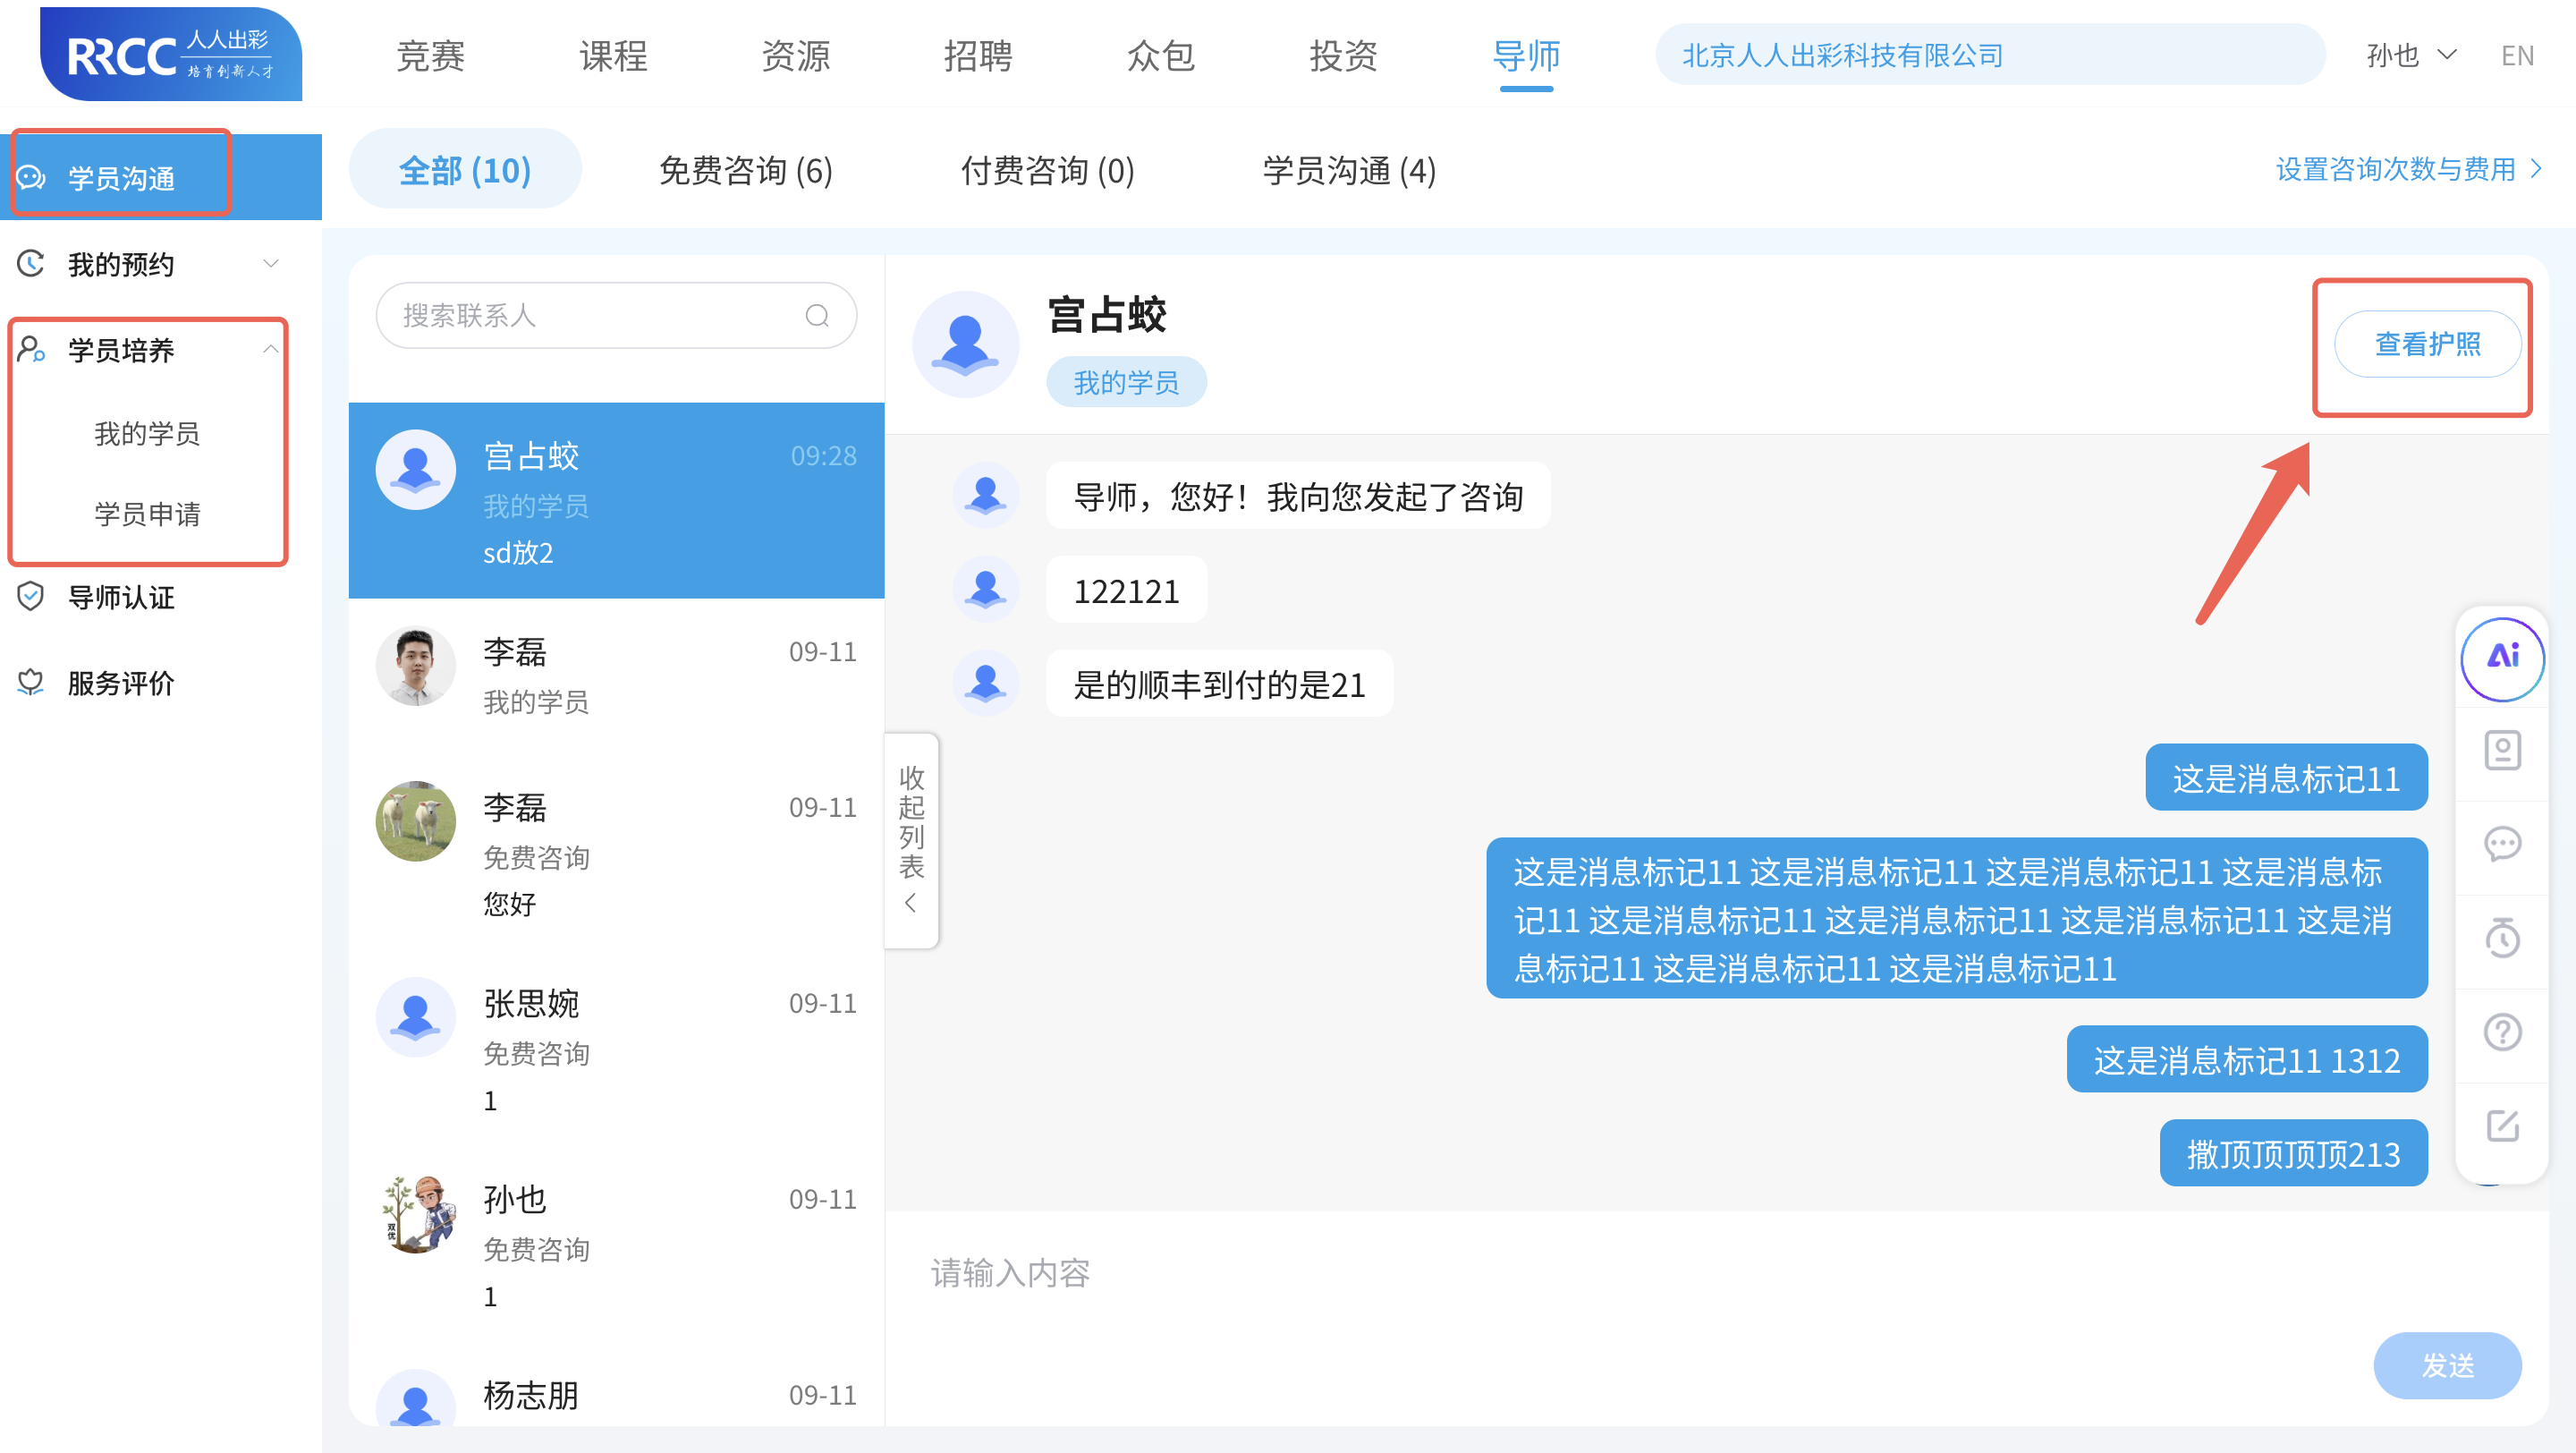Click the search magnifier icon

click(x=817, y=316)
